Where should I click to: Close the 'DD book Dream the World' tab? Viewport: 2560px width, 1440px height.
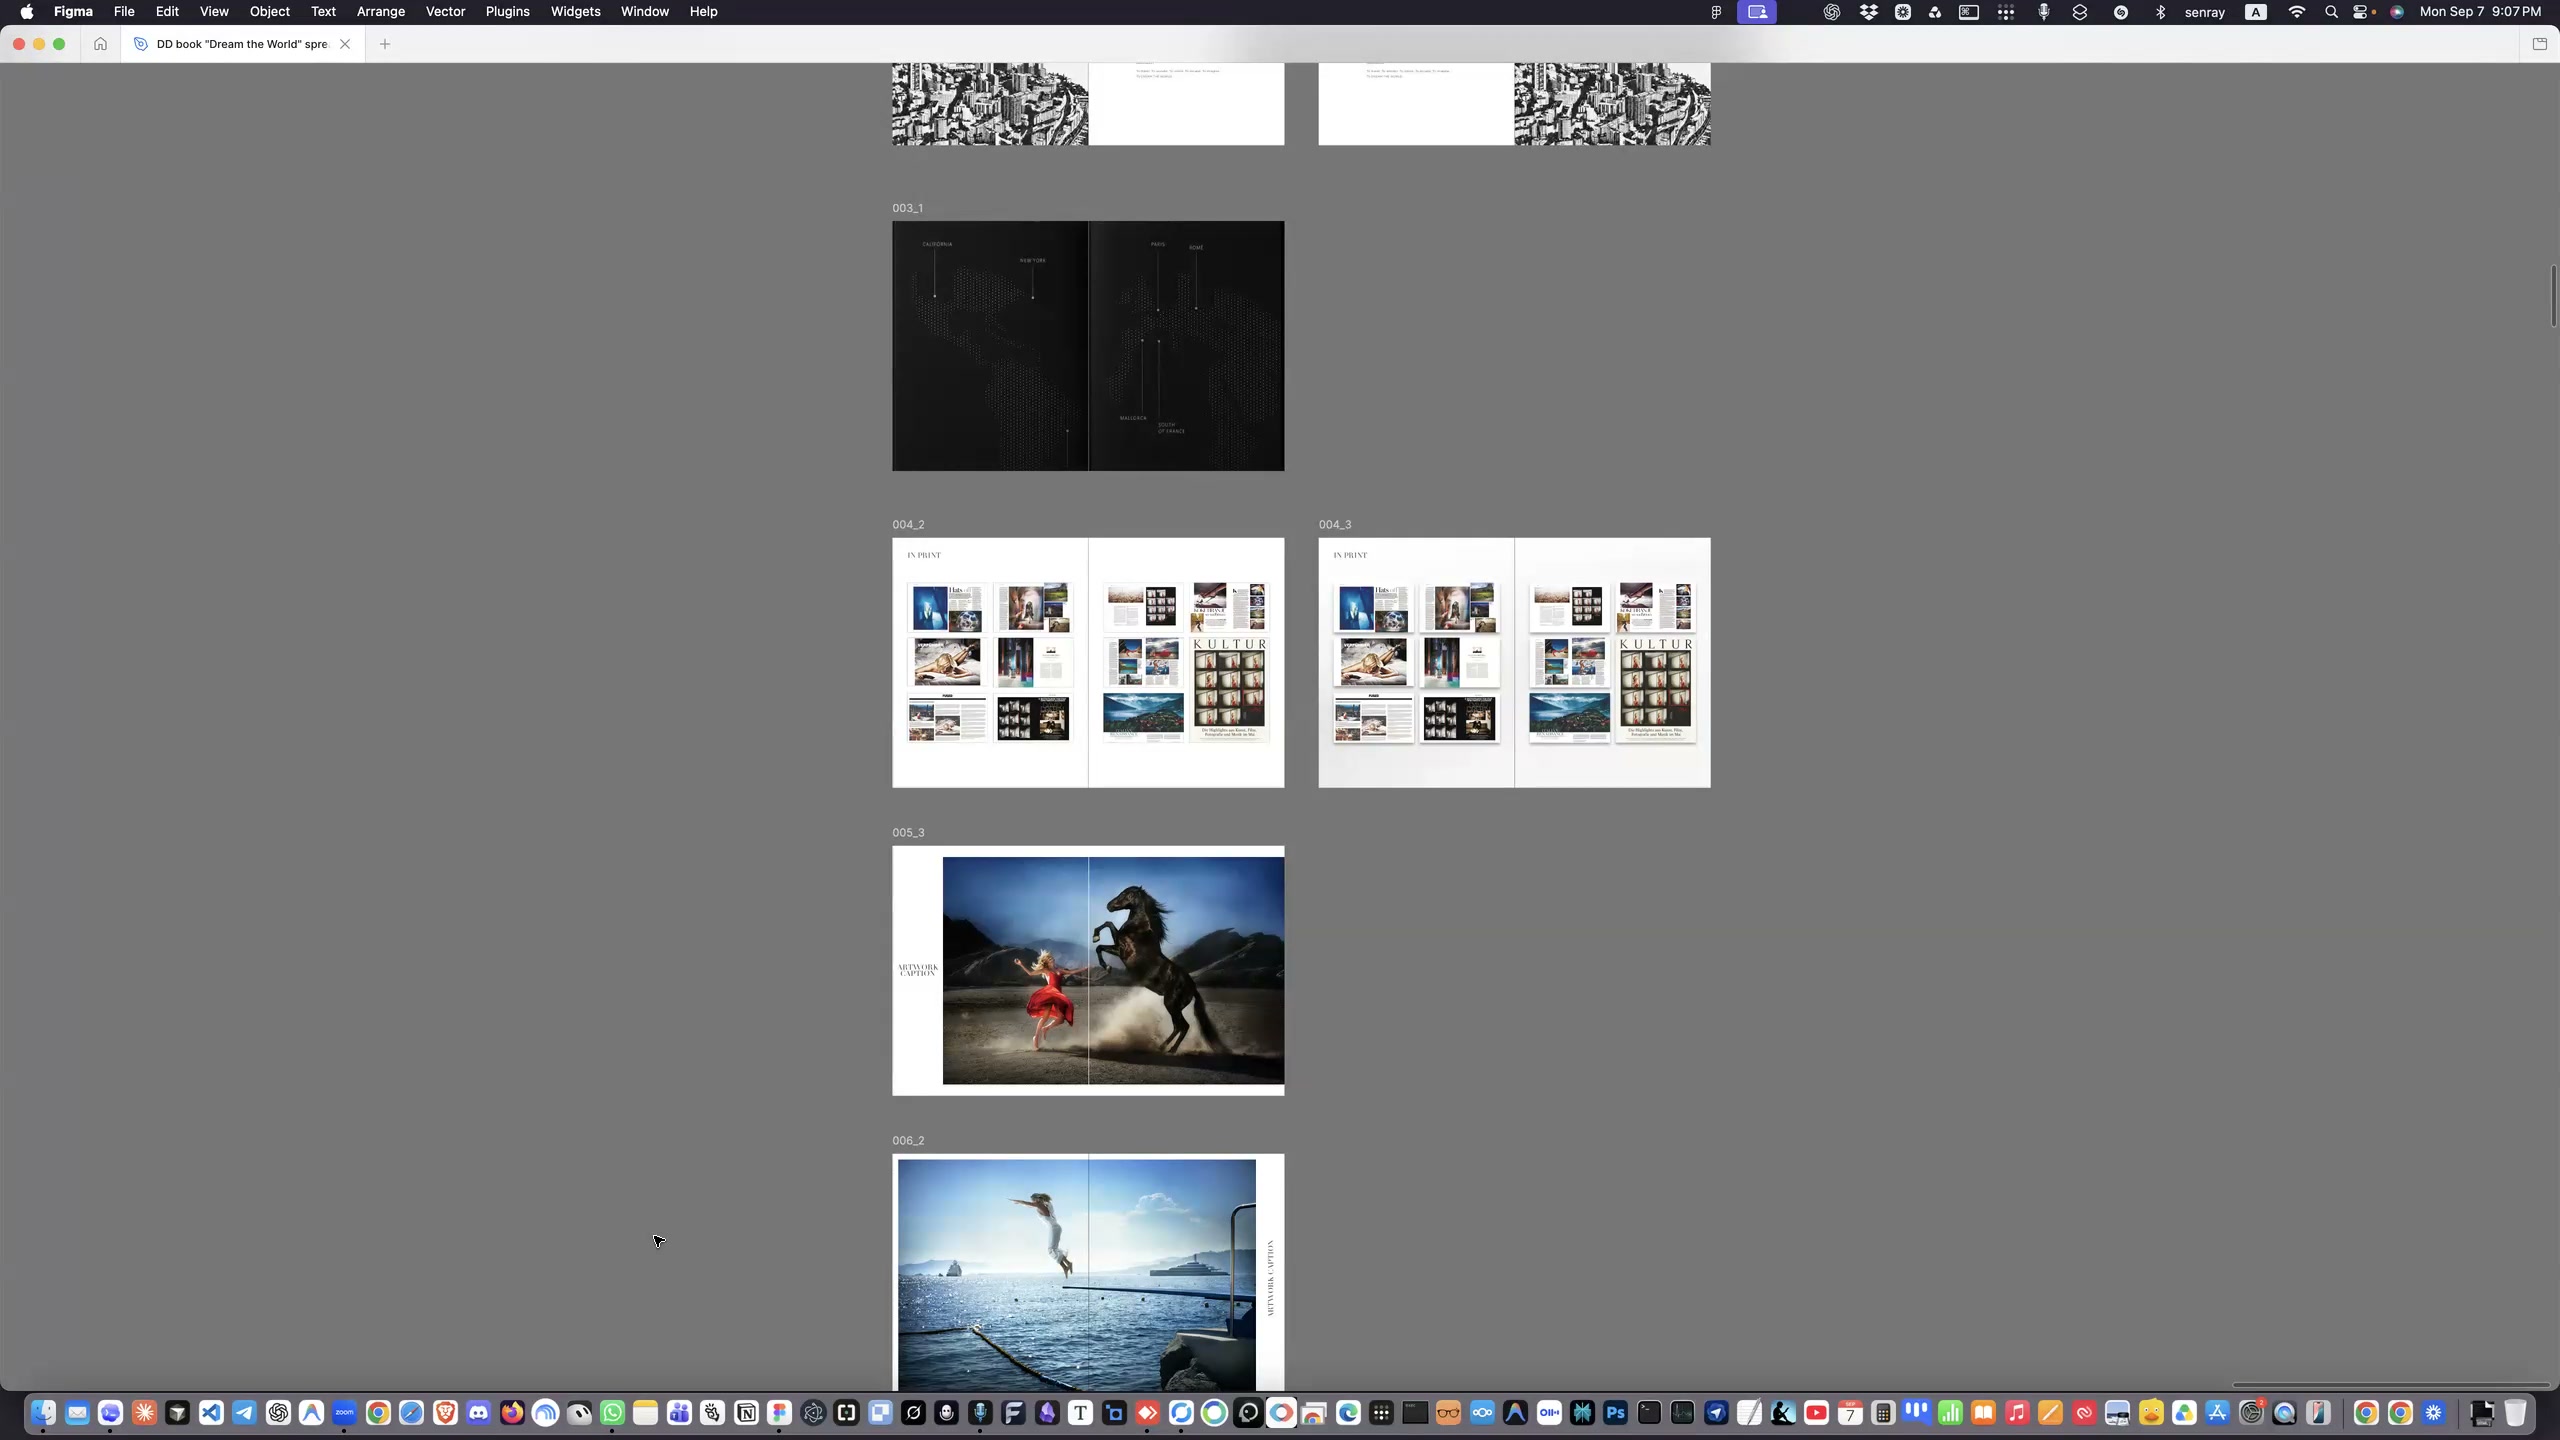[x=345, y=44]
